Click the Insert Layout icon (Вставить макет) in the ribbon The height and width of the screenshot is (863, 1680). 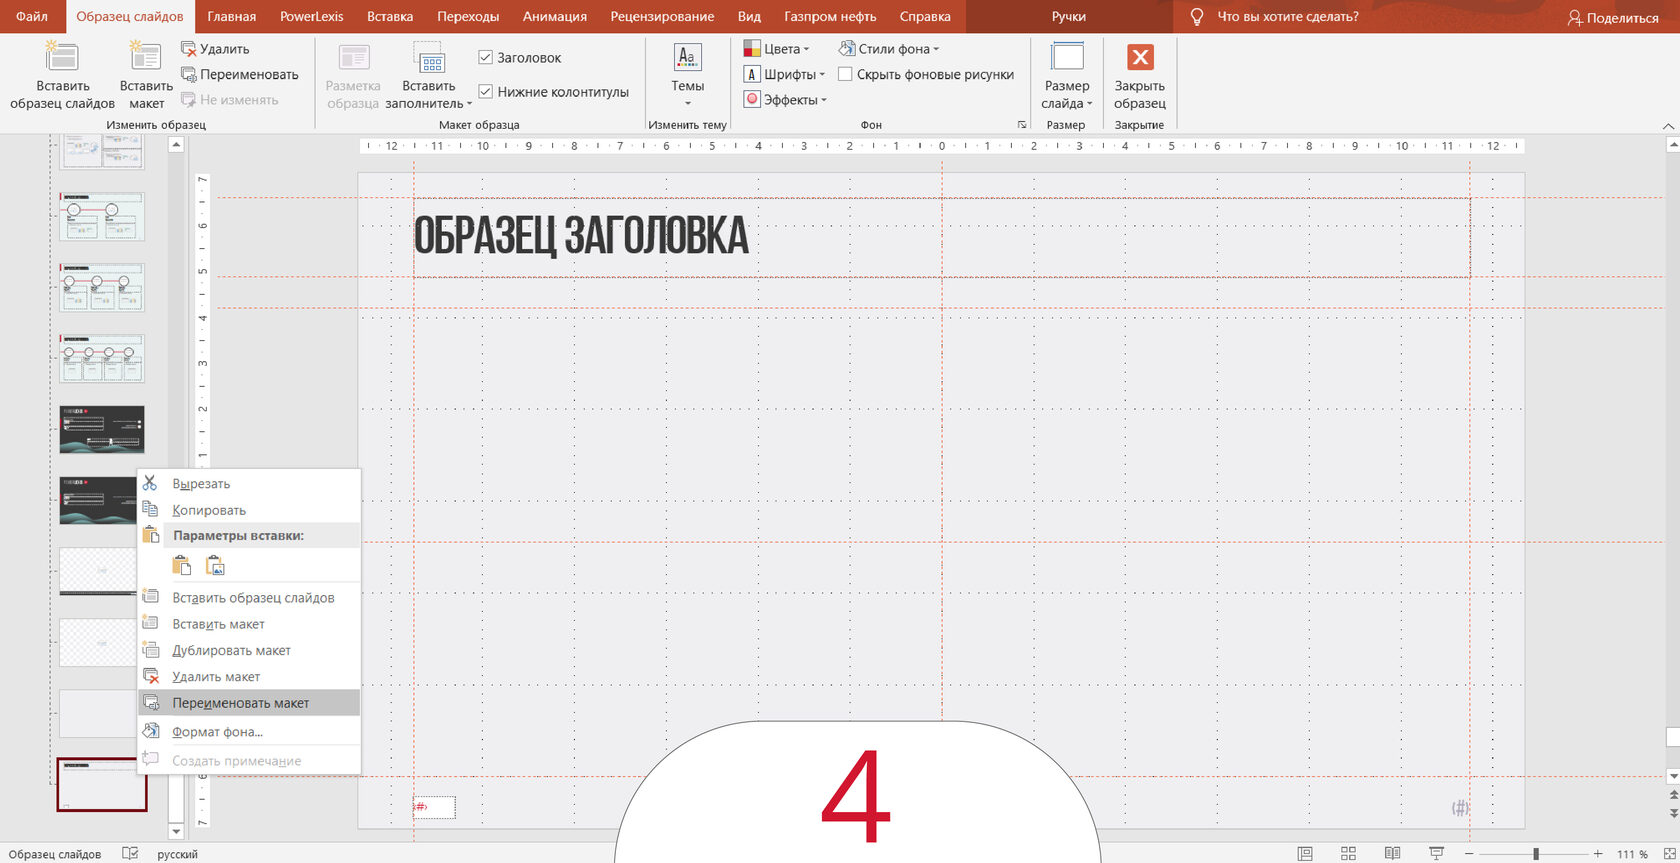(x=146, y=58)
